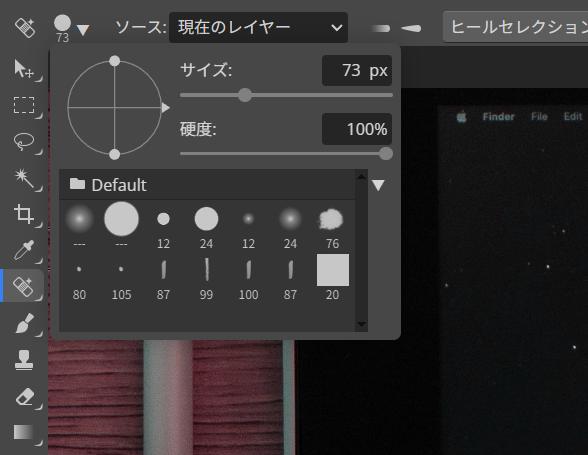Click the top handle of brush angle circle
This screenshot has height=455, width=588.
click(114, 61)
